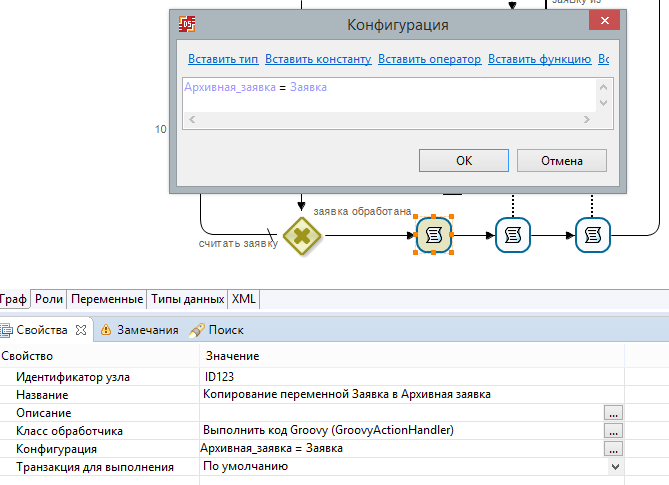Screen dimensions: 669x485
Task: Open editor button for Конфигурация row
Action: click(x=614, y=449)
